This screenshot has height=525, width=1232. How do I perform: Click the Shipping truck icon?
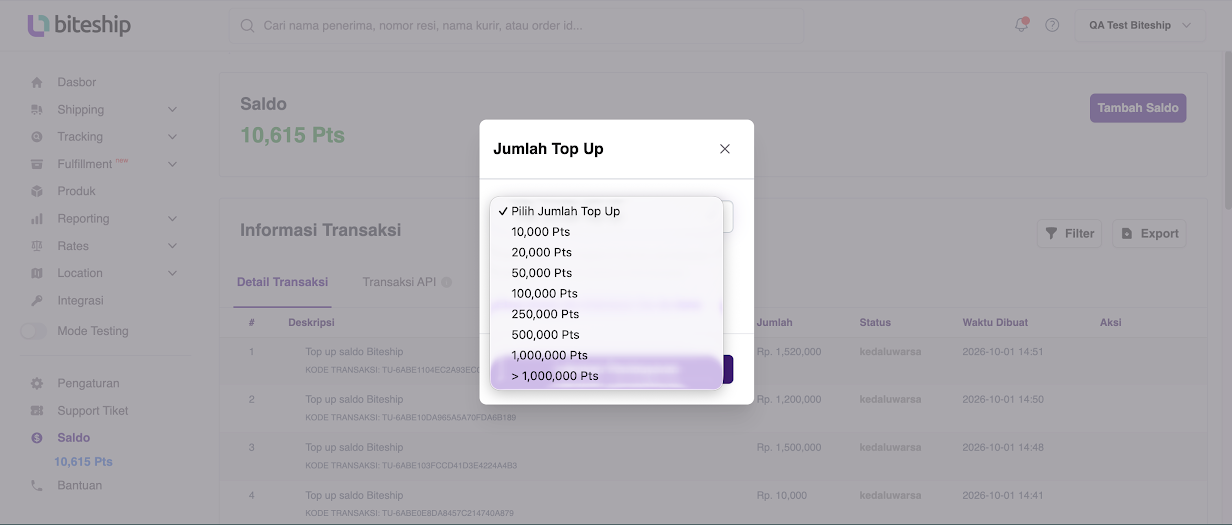click(37, 109)
